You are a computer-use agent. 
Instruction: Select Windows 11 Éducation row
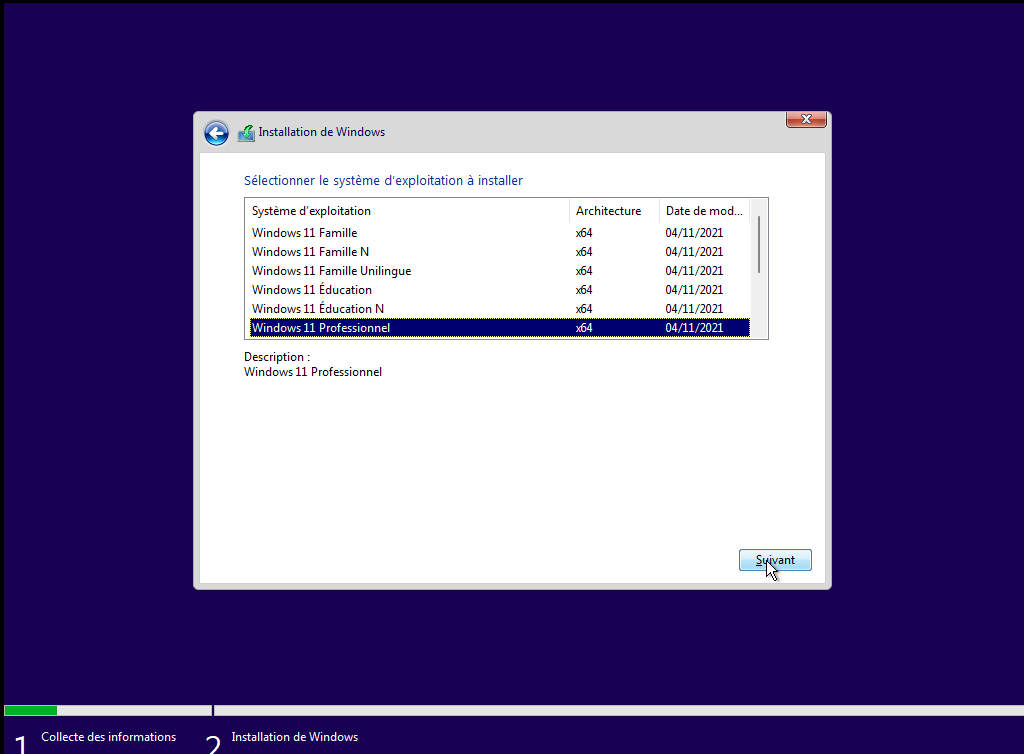pos(500,290)
